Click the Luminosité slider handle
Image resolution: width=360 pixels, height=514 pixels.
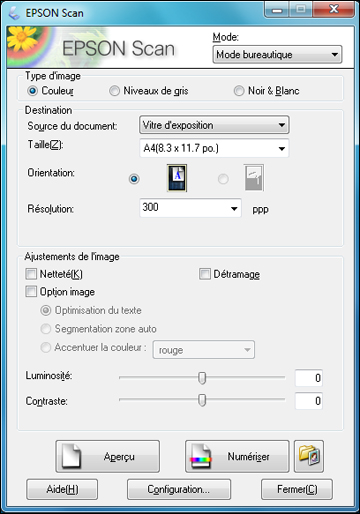tap(202, 378)
